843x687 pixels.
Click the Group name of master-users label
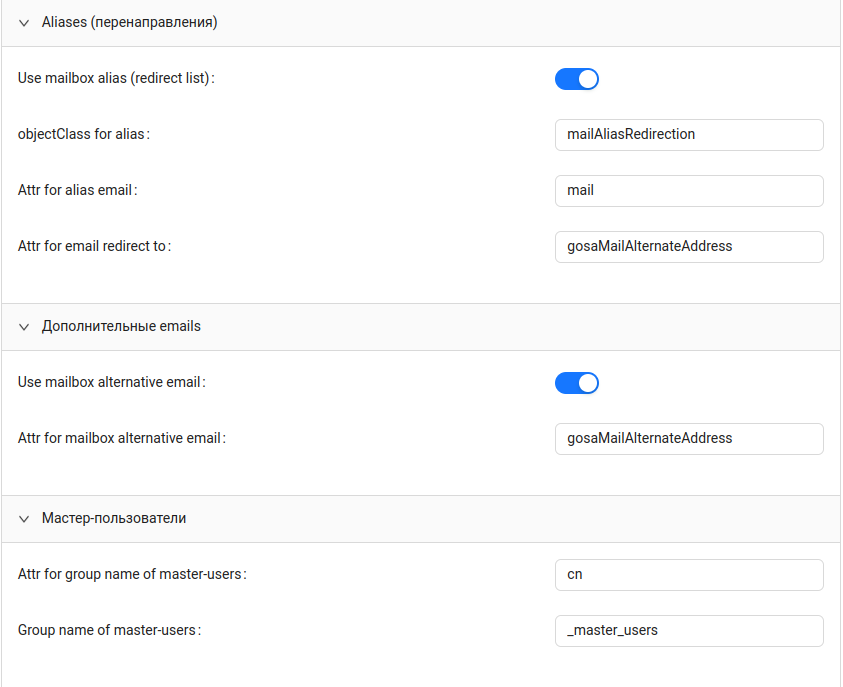coord(109,630)
